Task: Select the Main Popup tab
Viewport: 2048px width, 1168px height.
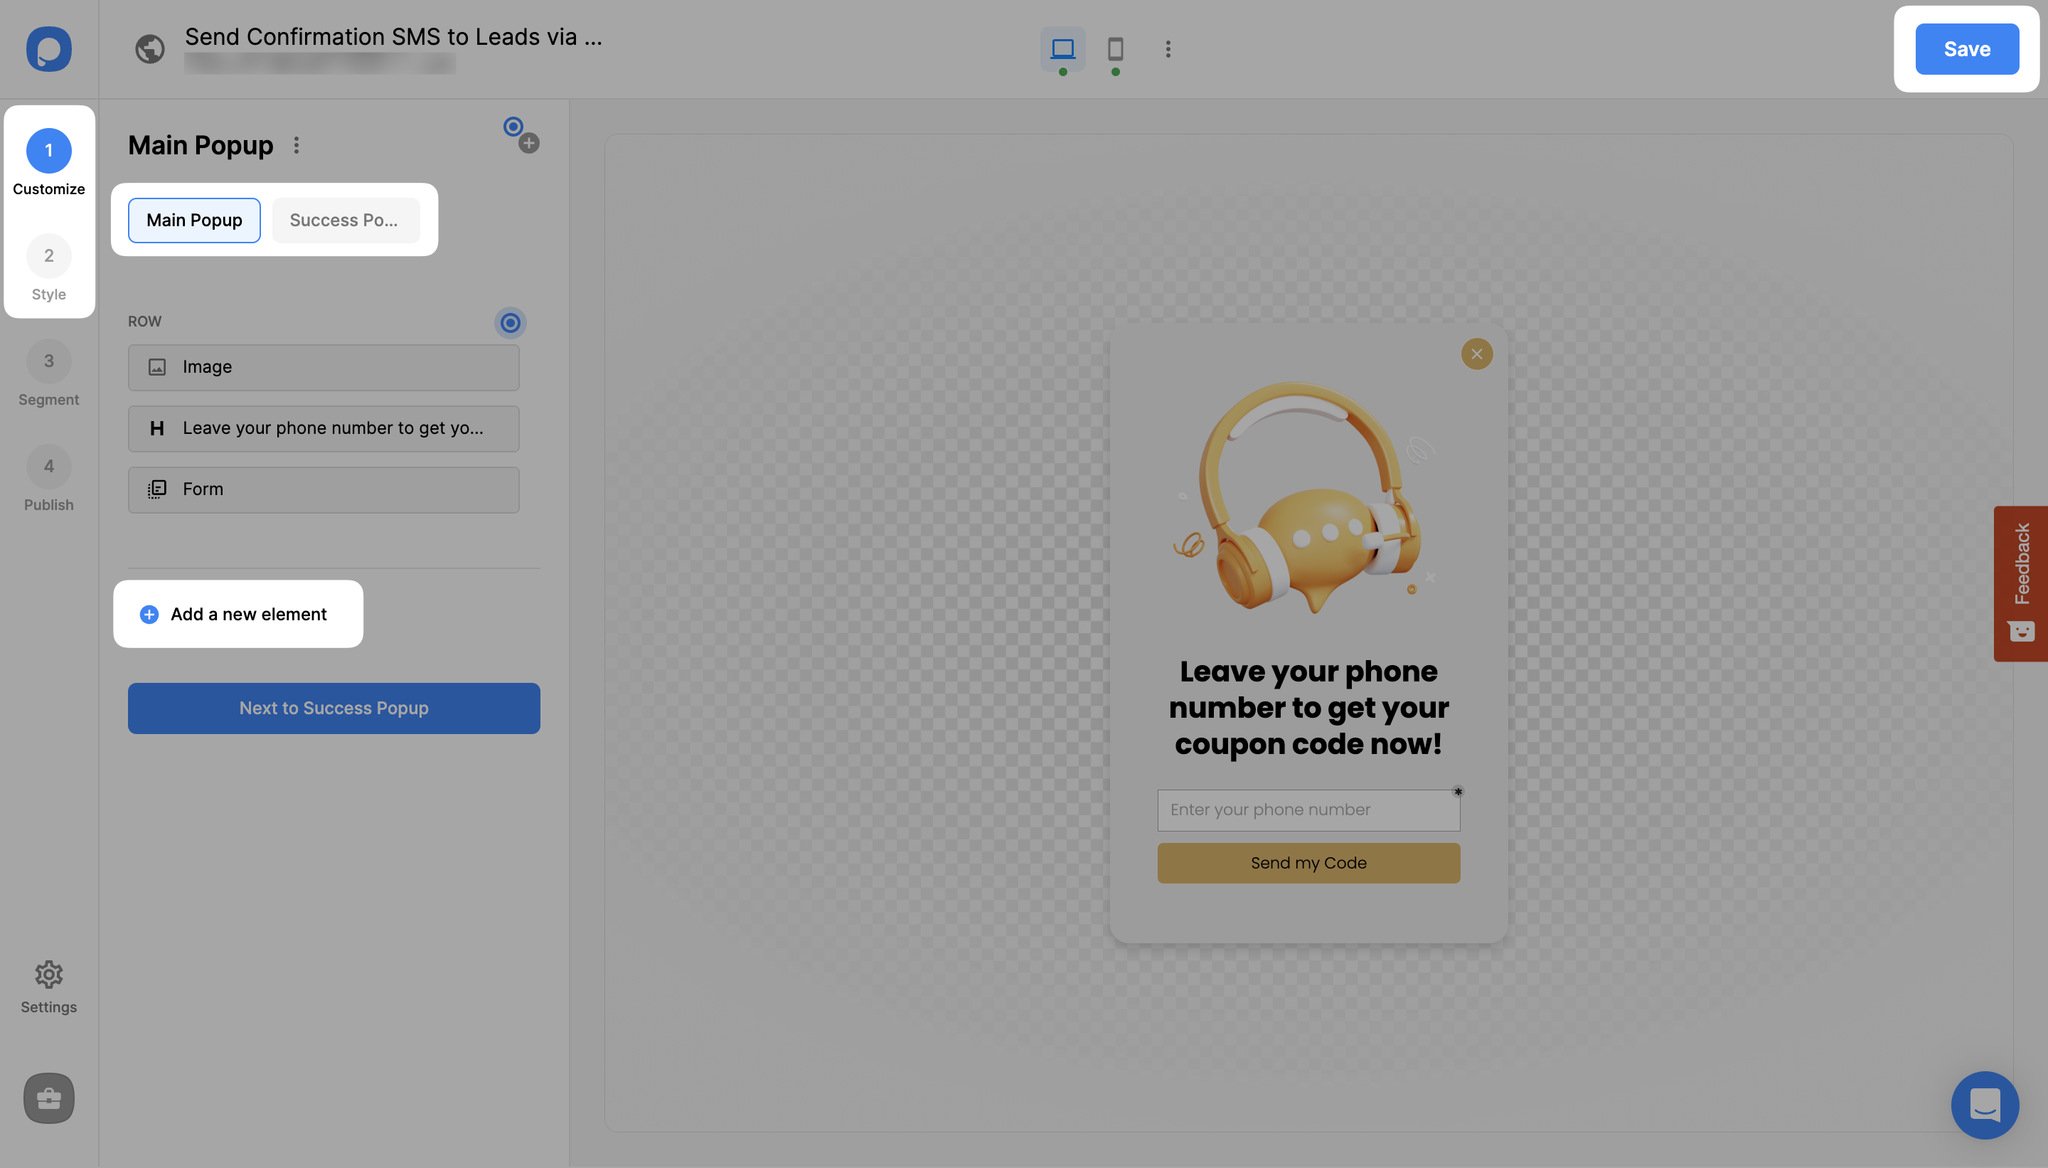Action: click(x=194, y=220)
